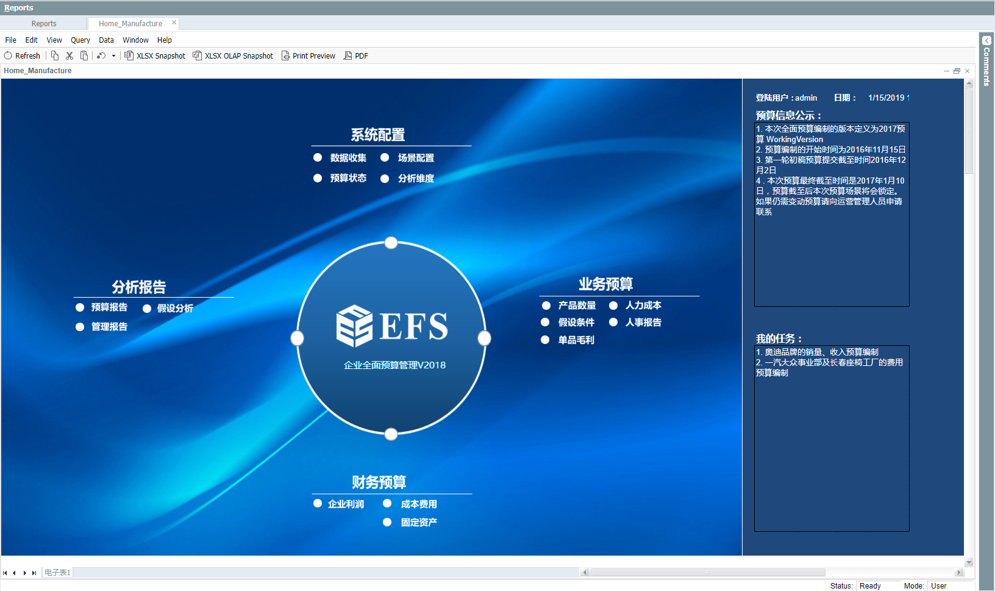995x591 pixels.
Task: Open the Data menu
Action: point(106,40)
